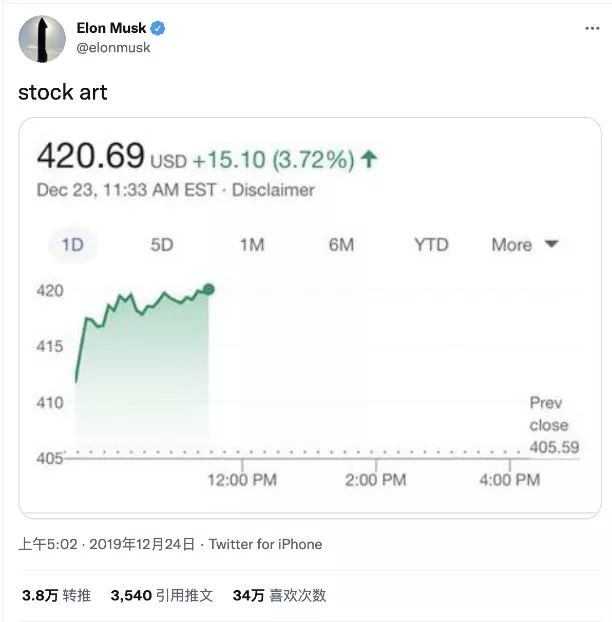
Task: Open the three-dot tweet options menu
Action: [x=592, y=29]
